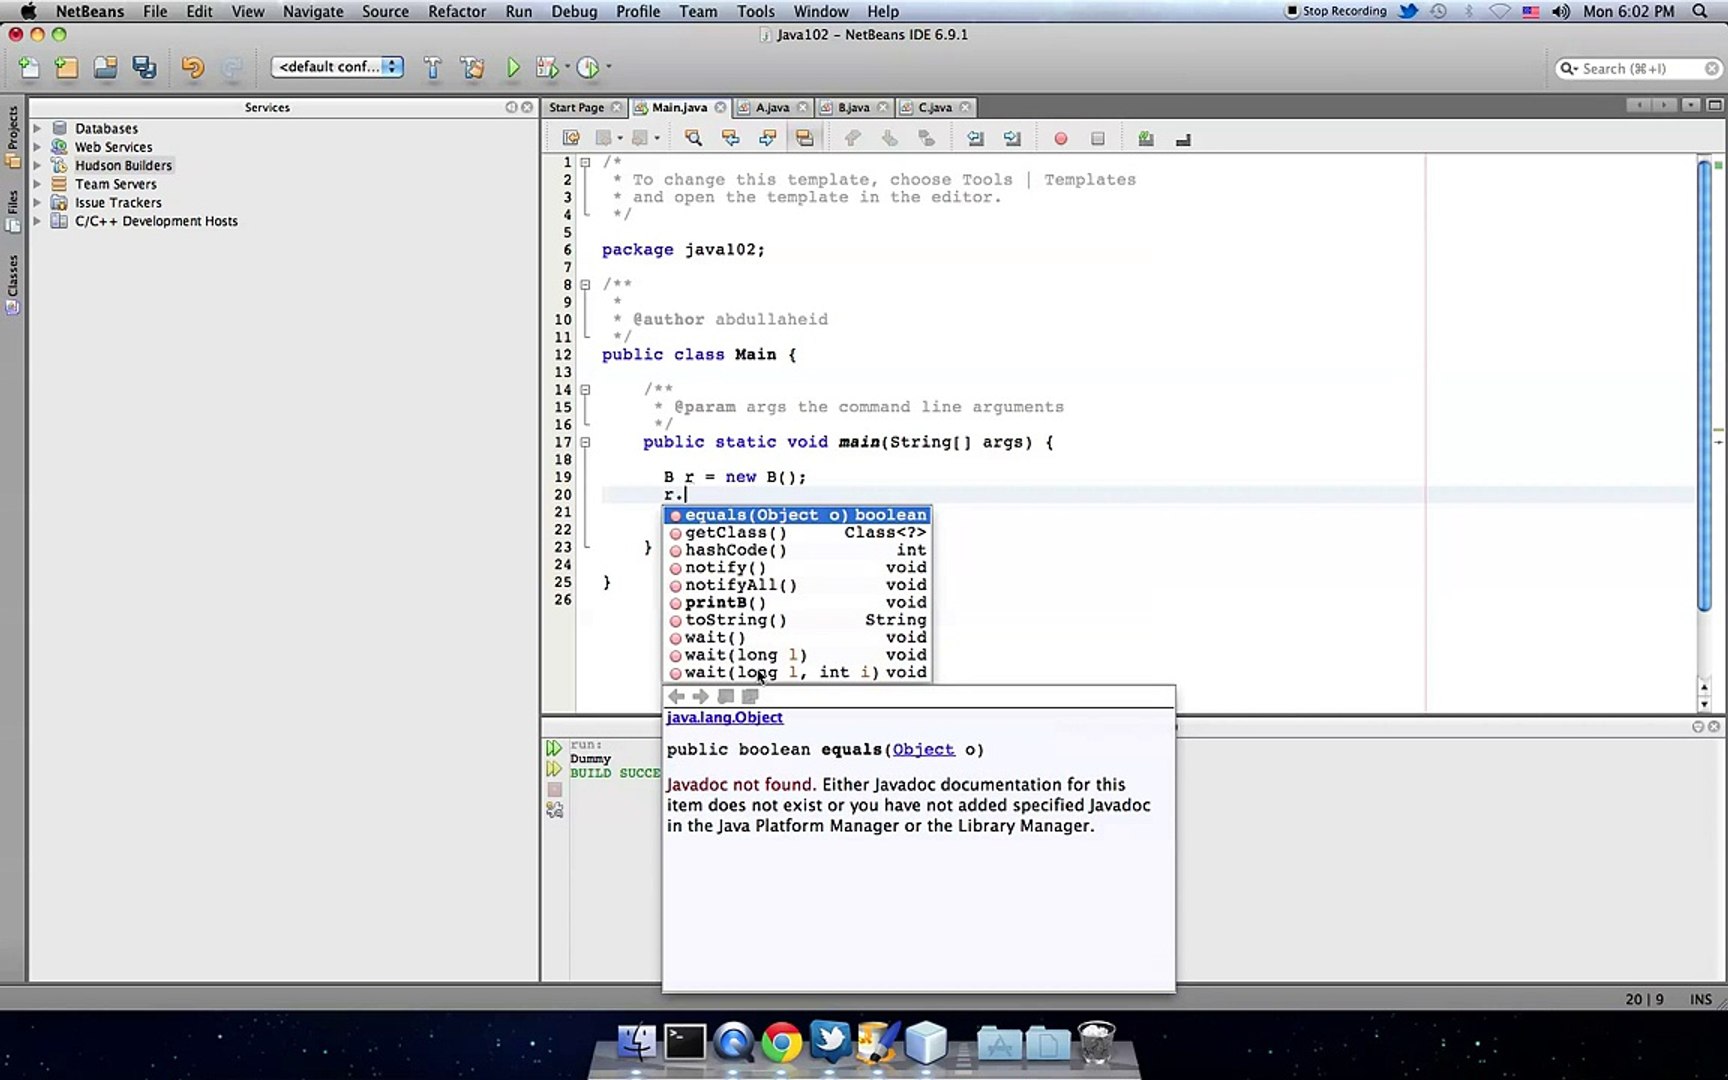Build the project using the hammer icon
The image size is (1728, 1080).
432,67
